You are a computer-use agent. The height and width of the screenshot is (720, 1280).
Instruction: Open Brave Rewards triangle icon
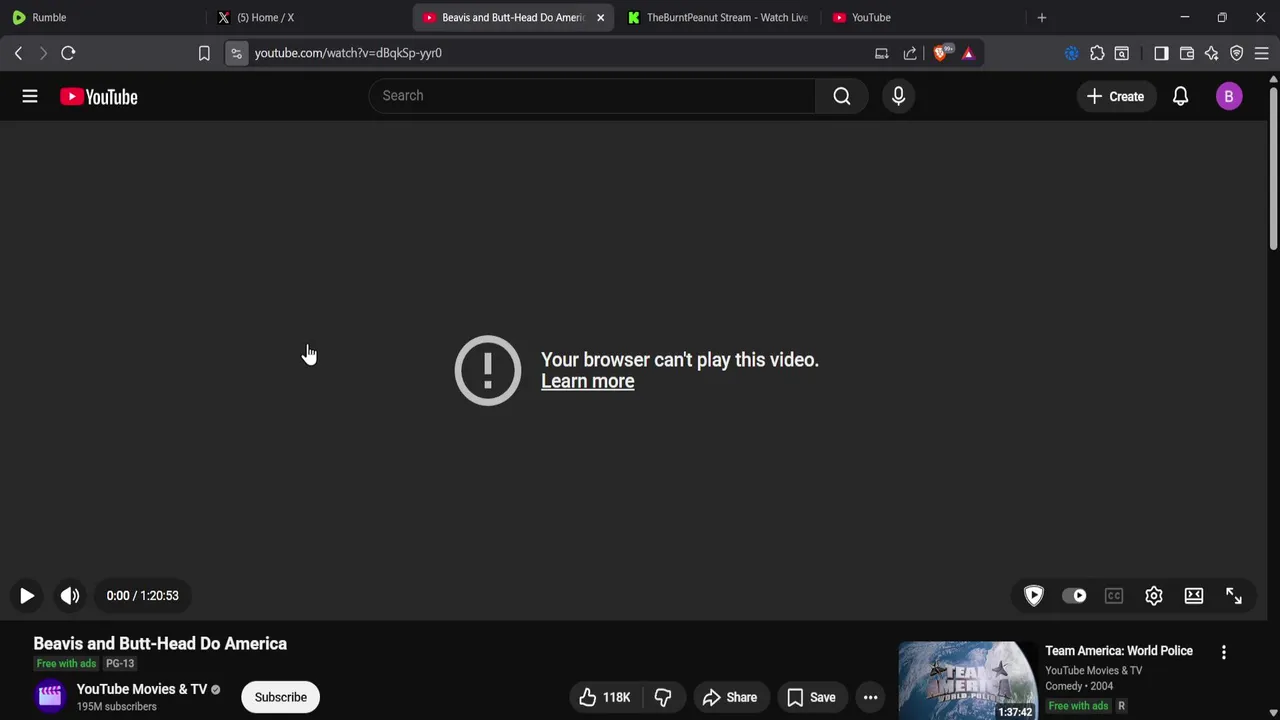point(968,53)
